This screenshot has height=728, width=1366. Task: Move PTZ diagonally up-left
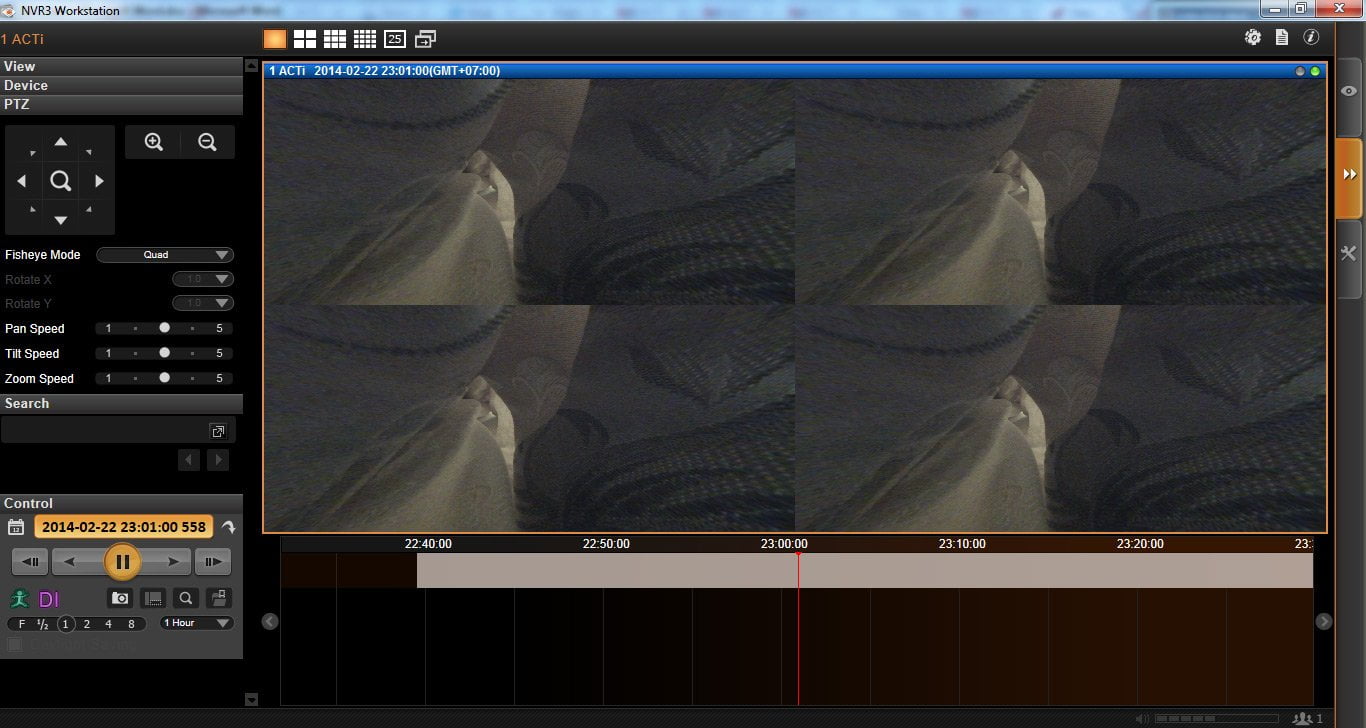pyautogui.click(x=33, y=153)
